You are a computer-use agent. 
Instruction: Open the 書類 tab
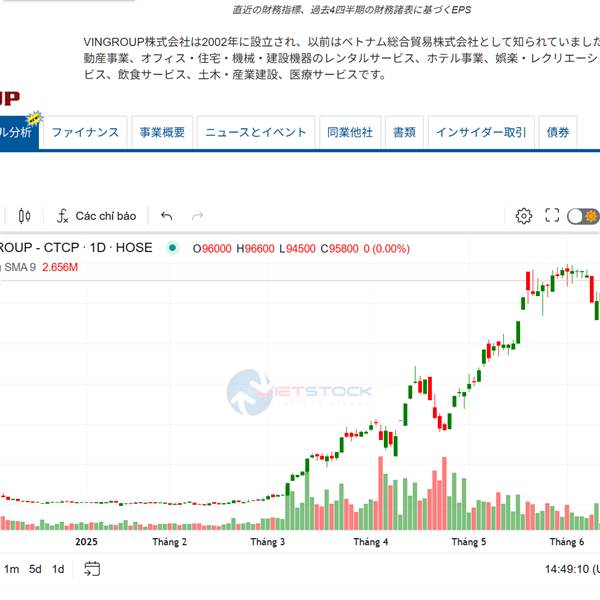pyautogui.click(x=404, y=132)
